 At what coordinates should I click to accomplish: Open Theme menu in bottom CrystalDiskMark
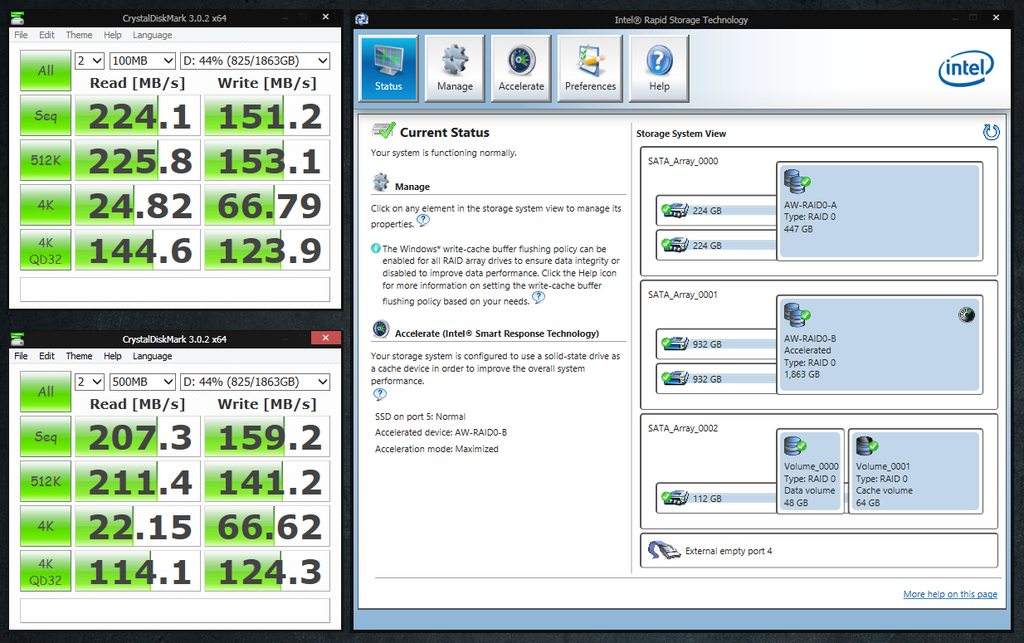pos(79,356)
